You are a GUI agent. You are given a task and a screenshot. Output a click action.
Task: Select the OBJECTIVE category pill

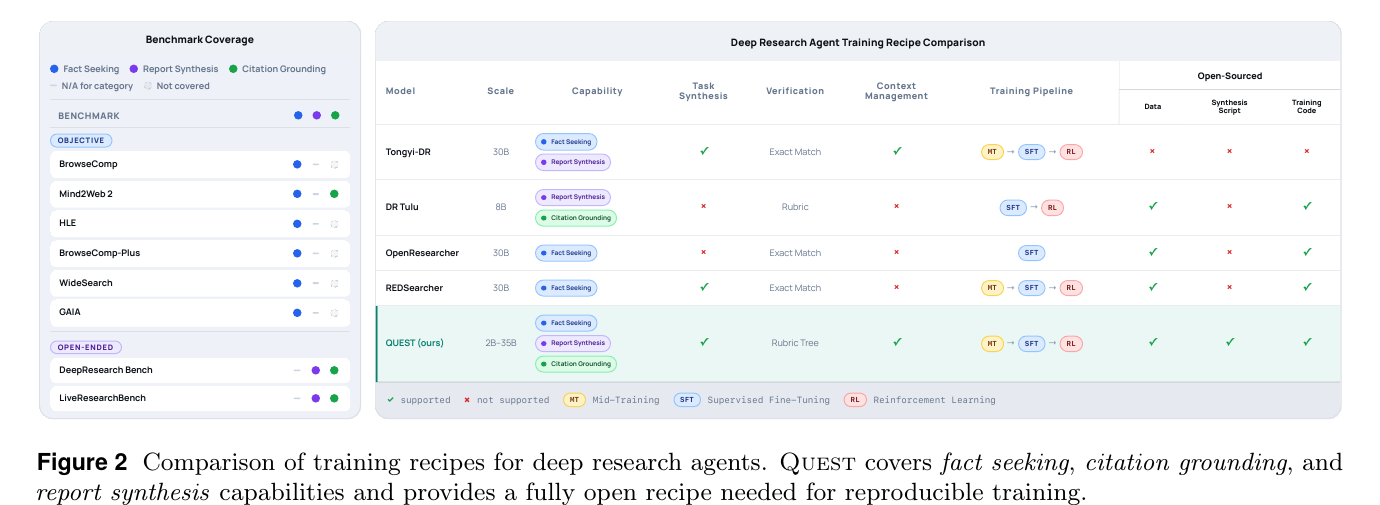click(x=81, y=141)
